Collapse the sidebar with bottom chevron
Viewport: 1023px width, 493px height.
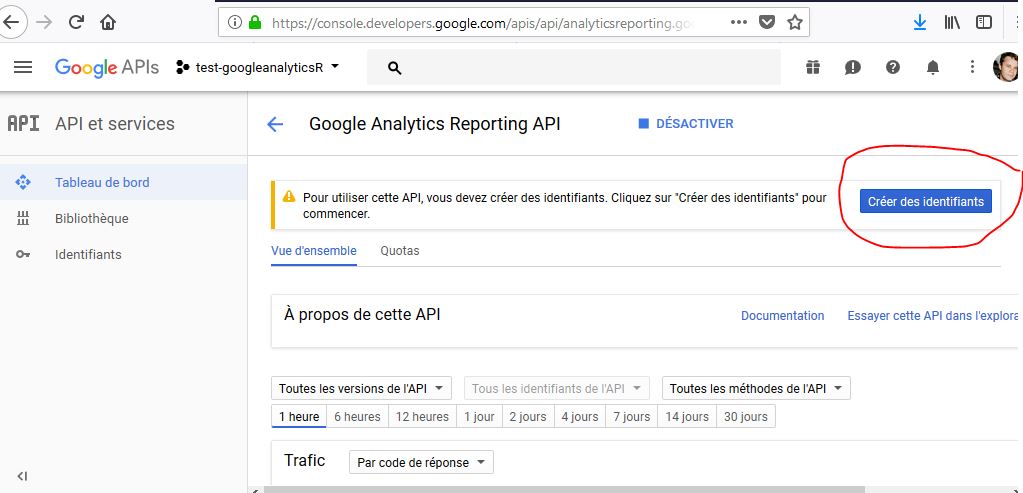(22, 476)
